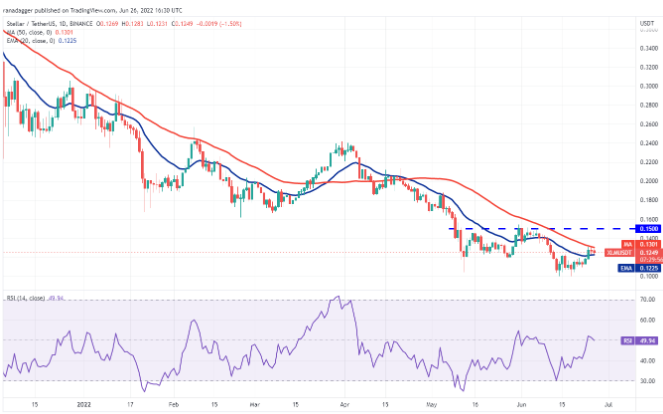Click the 0.1000 price axis label
Viewport: 663px width, 414px height.
tap(649, 276)
